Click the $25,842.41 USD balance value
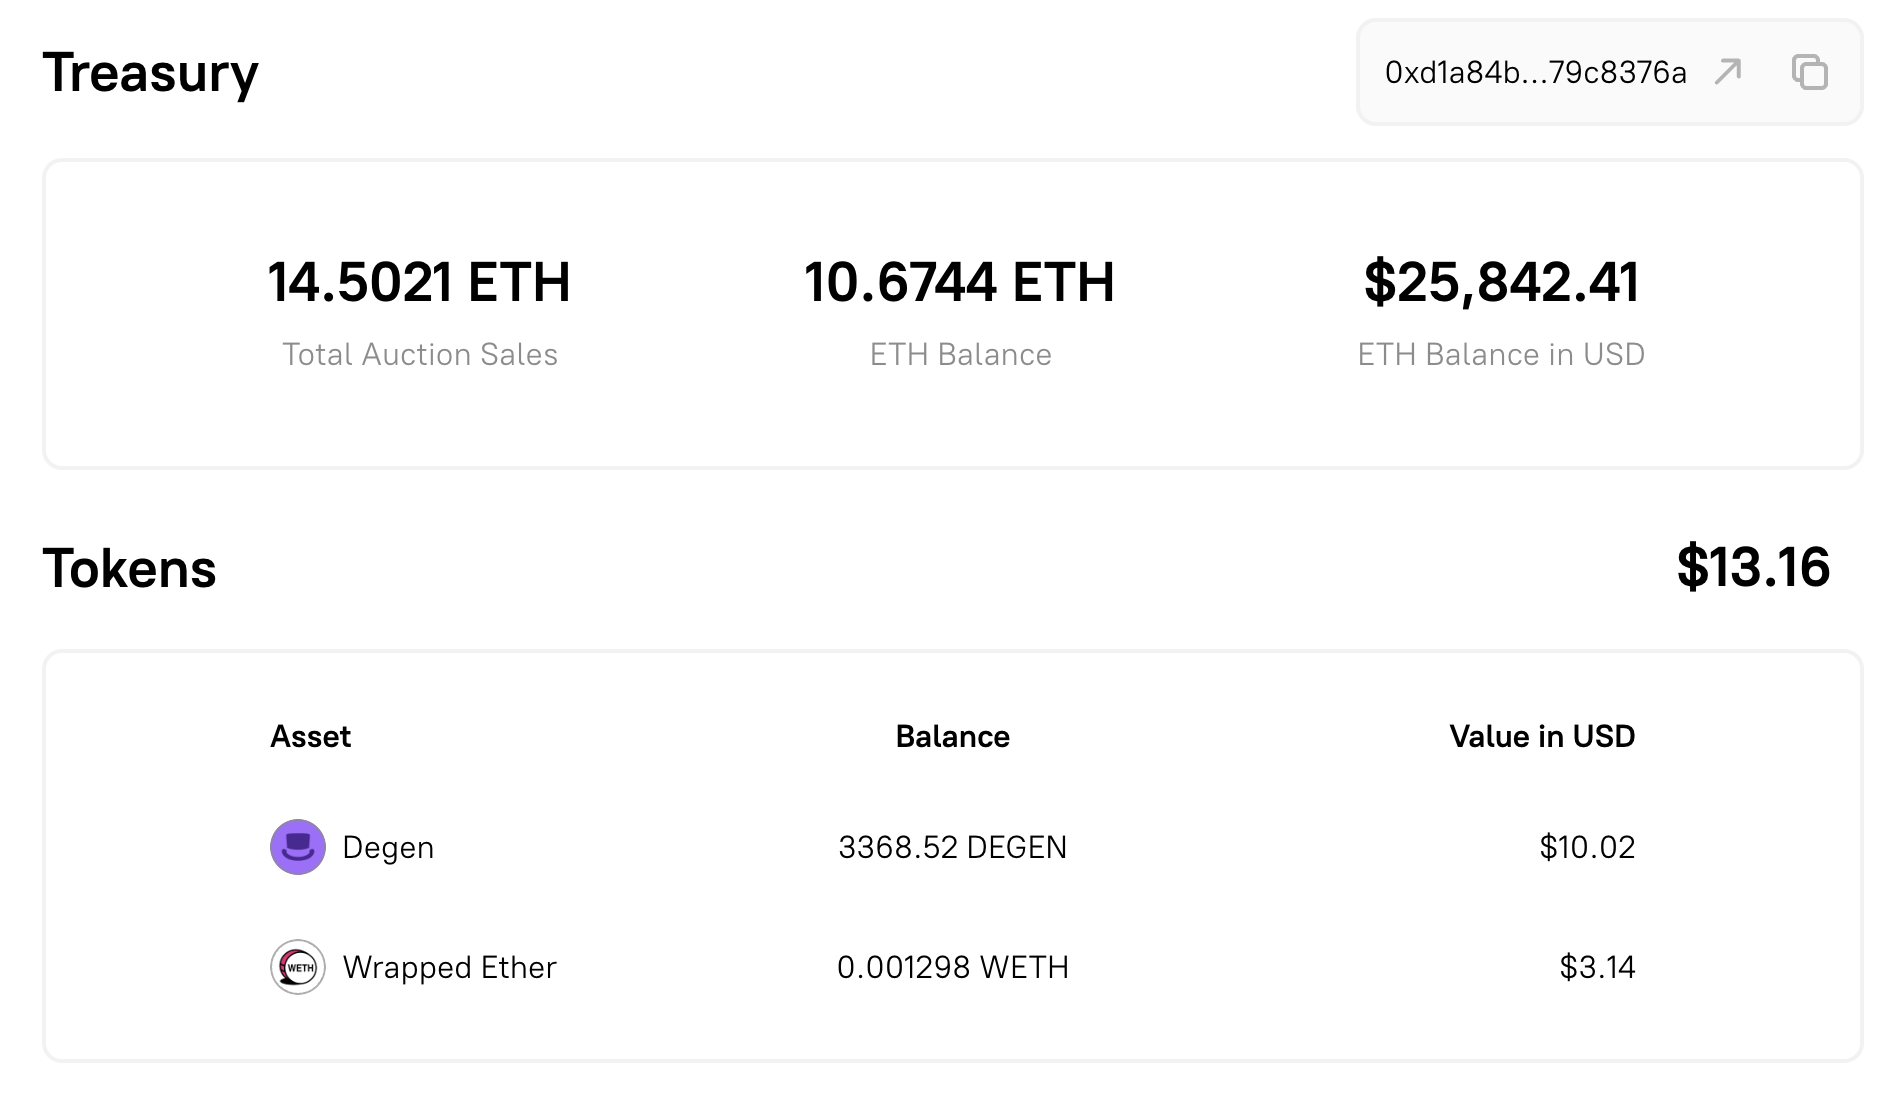 (1501, 282)
